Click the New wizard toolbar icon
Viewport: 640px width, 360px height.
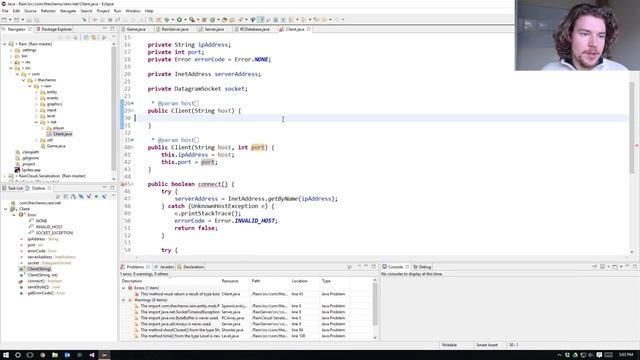pyautogui.click(x=4, y=20)
